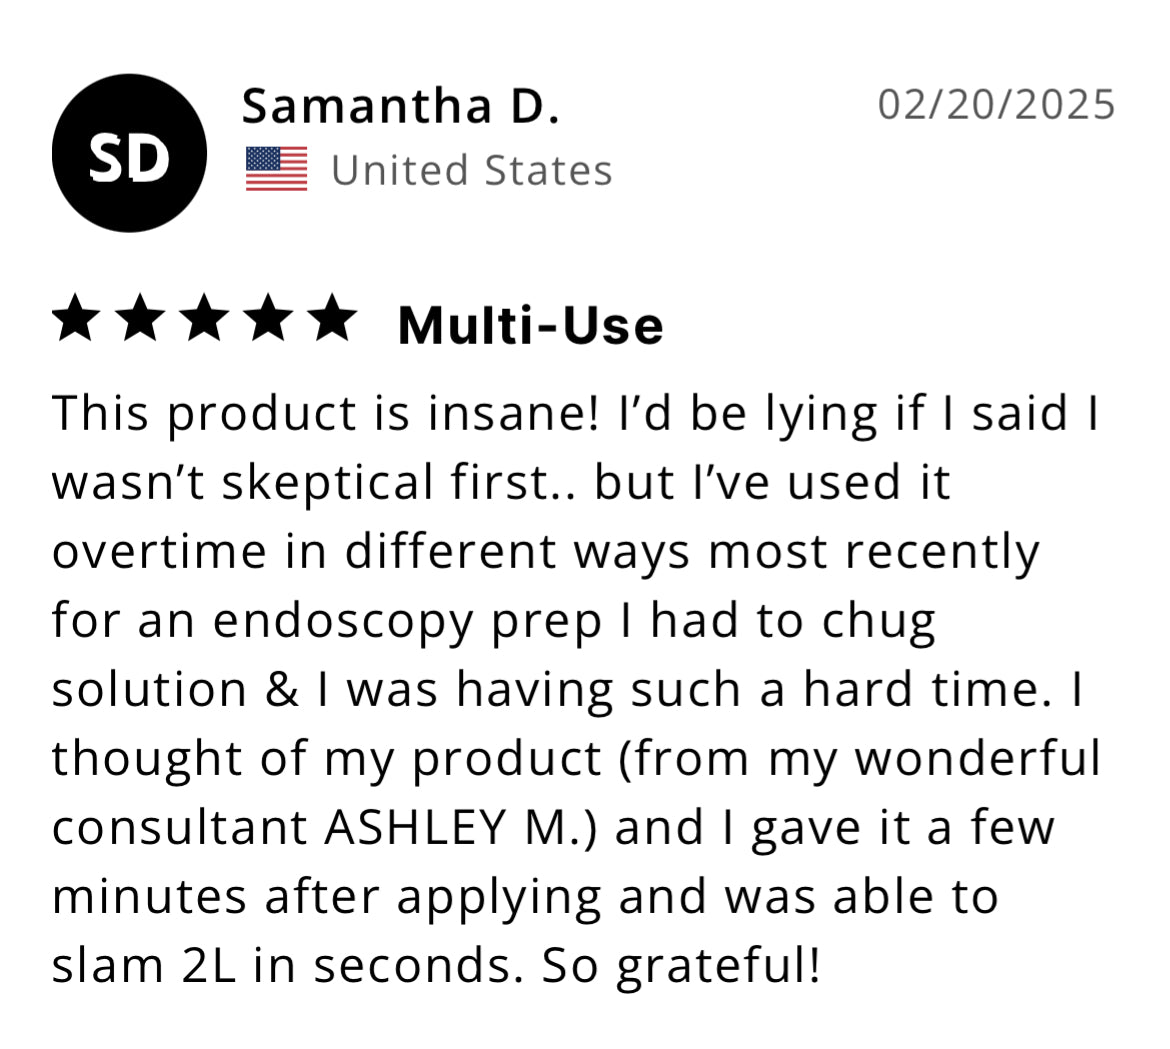Open the Samantha D. reviewer name
Image resolution: width=1170 pixels, height=1049 pixels.
[401, 106]
